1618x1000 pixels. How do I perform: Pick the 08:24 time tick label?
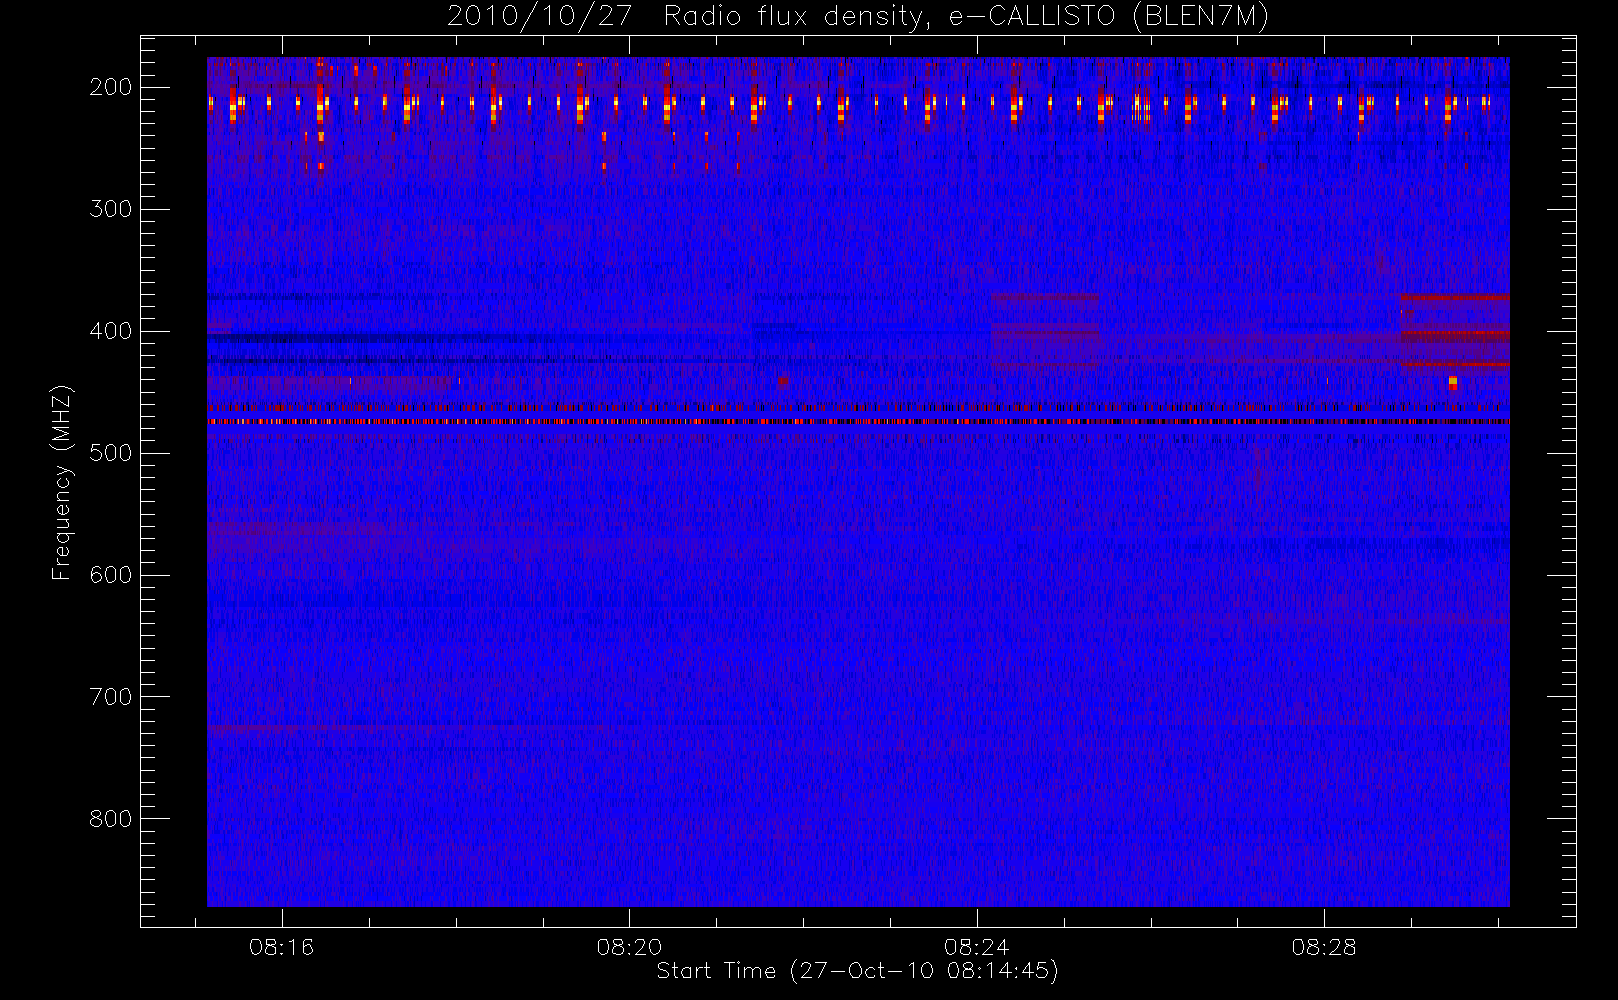tap(976, 947)
